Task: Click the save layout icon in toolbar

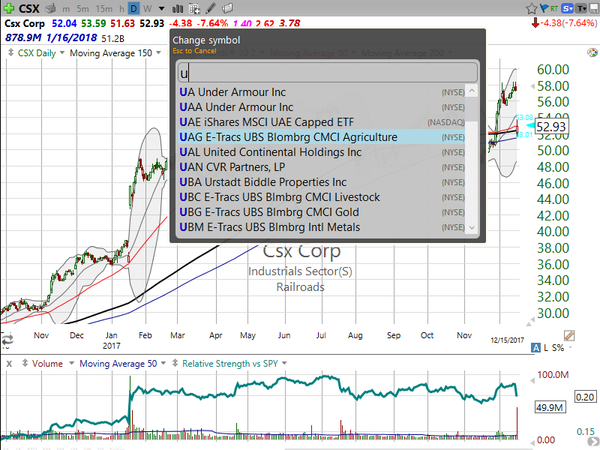Action: [594, 8]
